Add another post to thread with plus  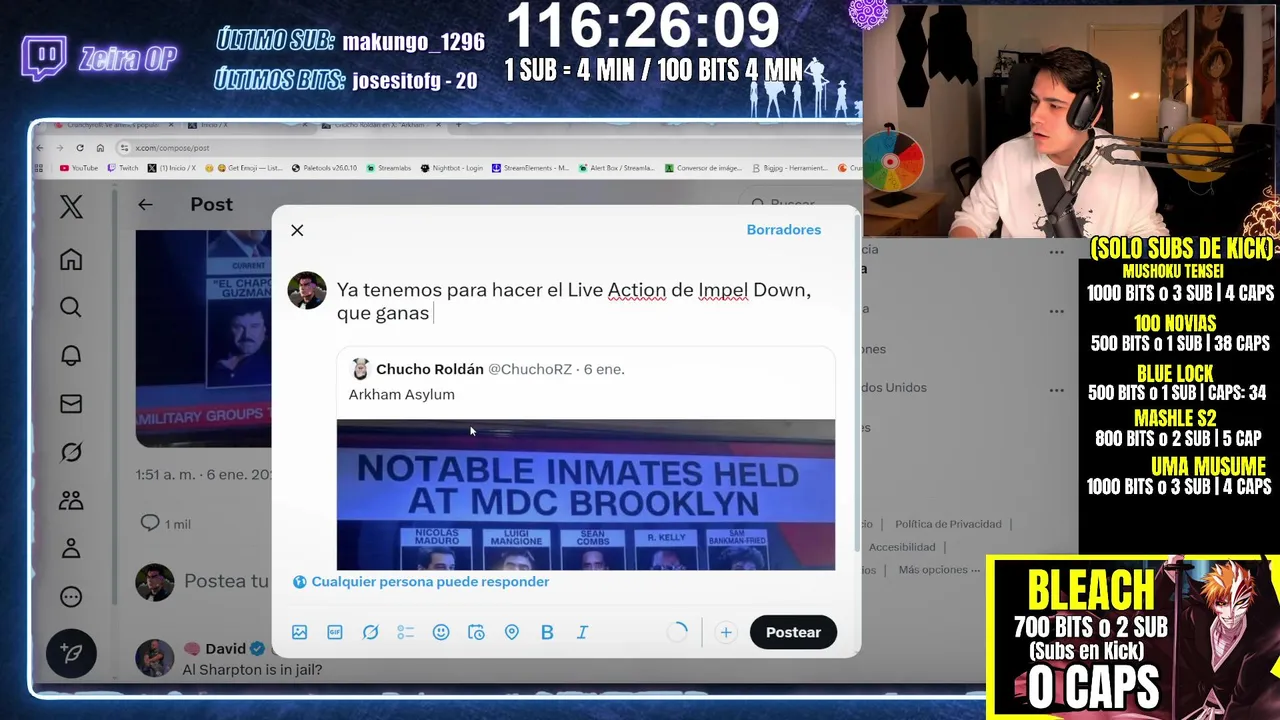[x=726, y=632]
